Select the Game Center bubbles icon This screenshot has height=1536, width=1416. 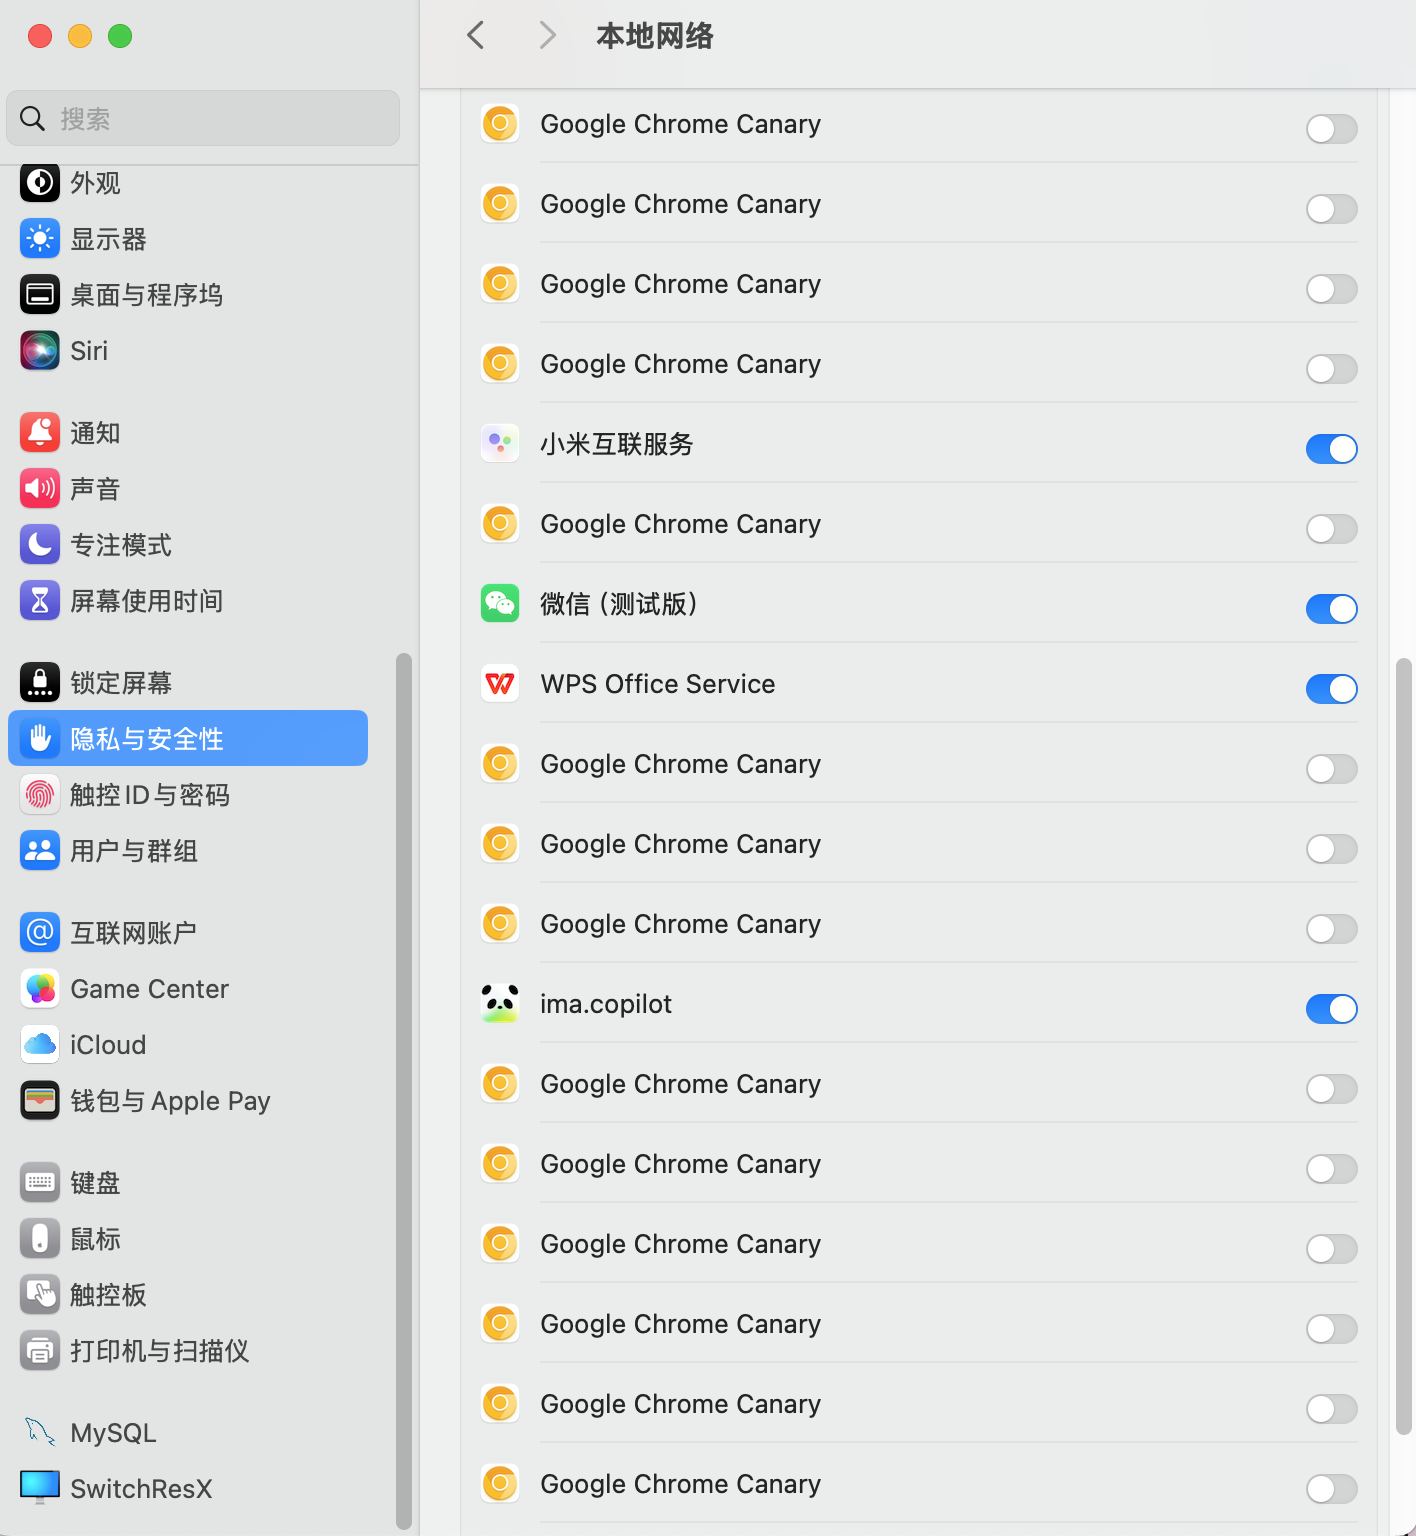40,989
